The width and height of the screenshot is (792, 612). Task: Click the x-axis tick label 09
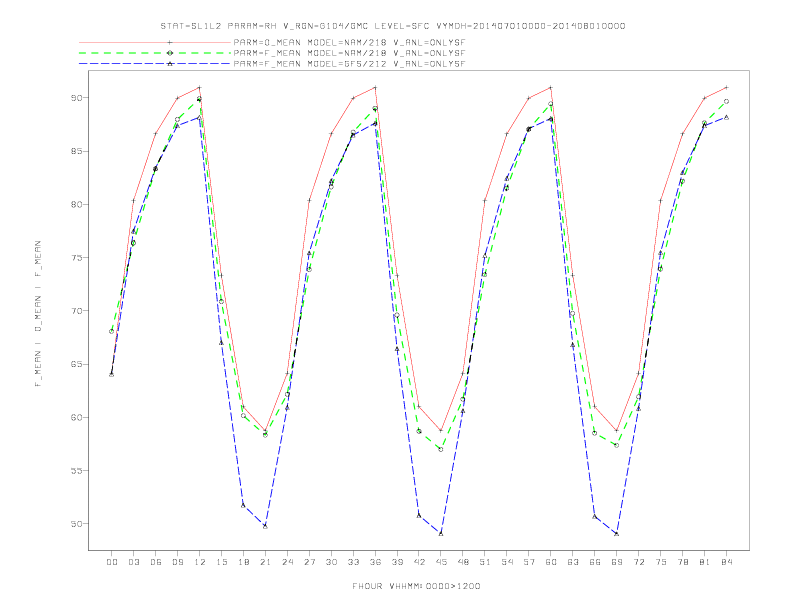point(177,562)
